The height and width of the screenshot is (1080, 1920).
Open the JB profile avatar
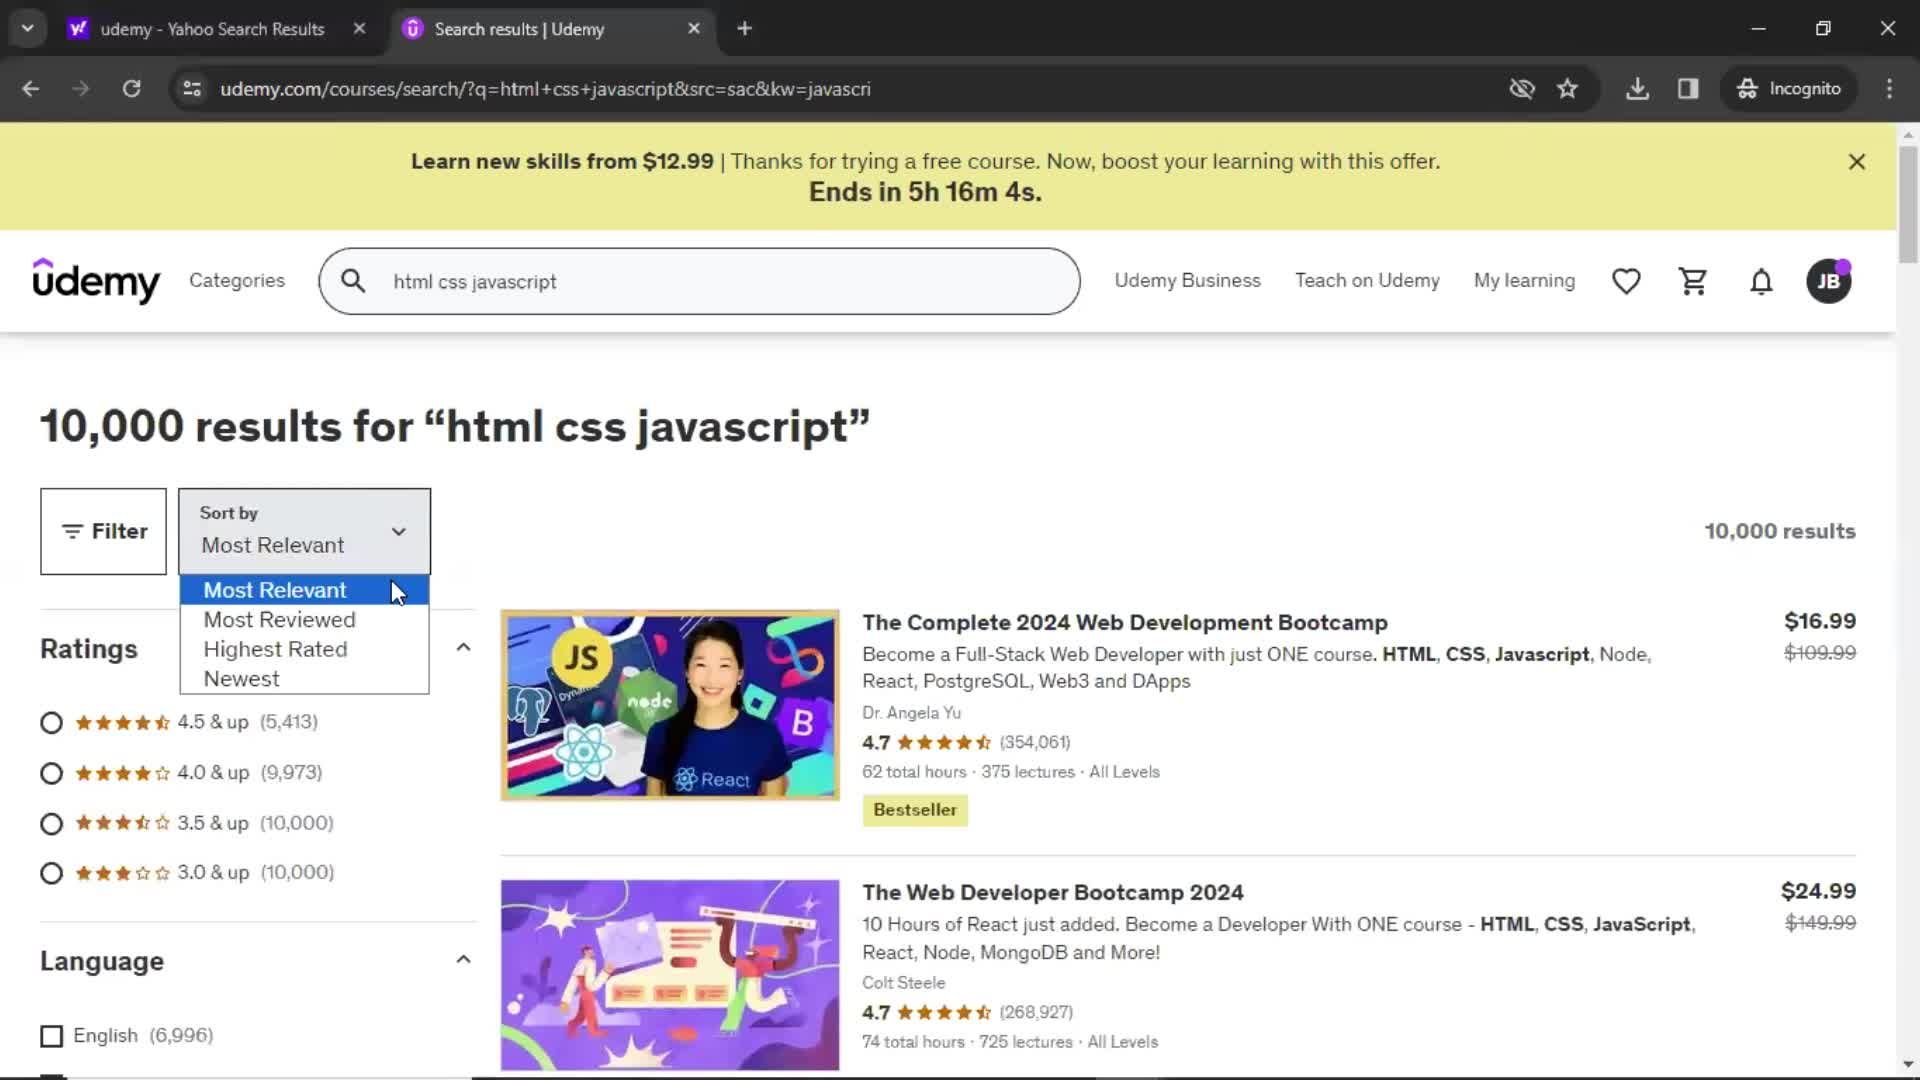(1829, 281)
